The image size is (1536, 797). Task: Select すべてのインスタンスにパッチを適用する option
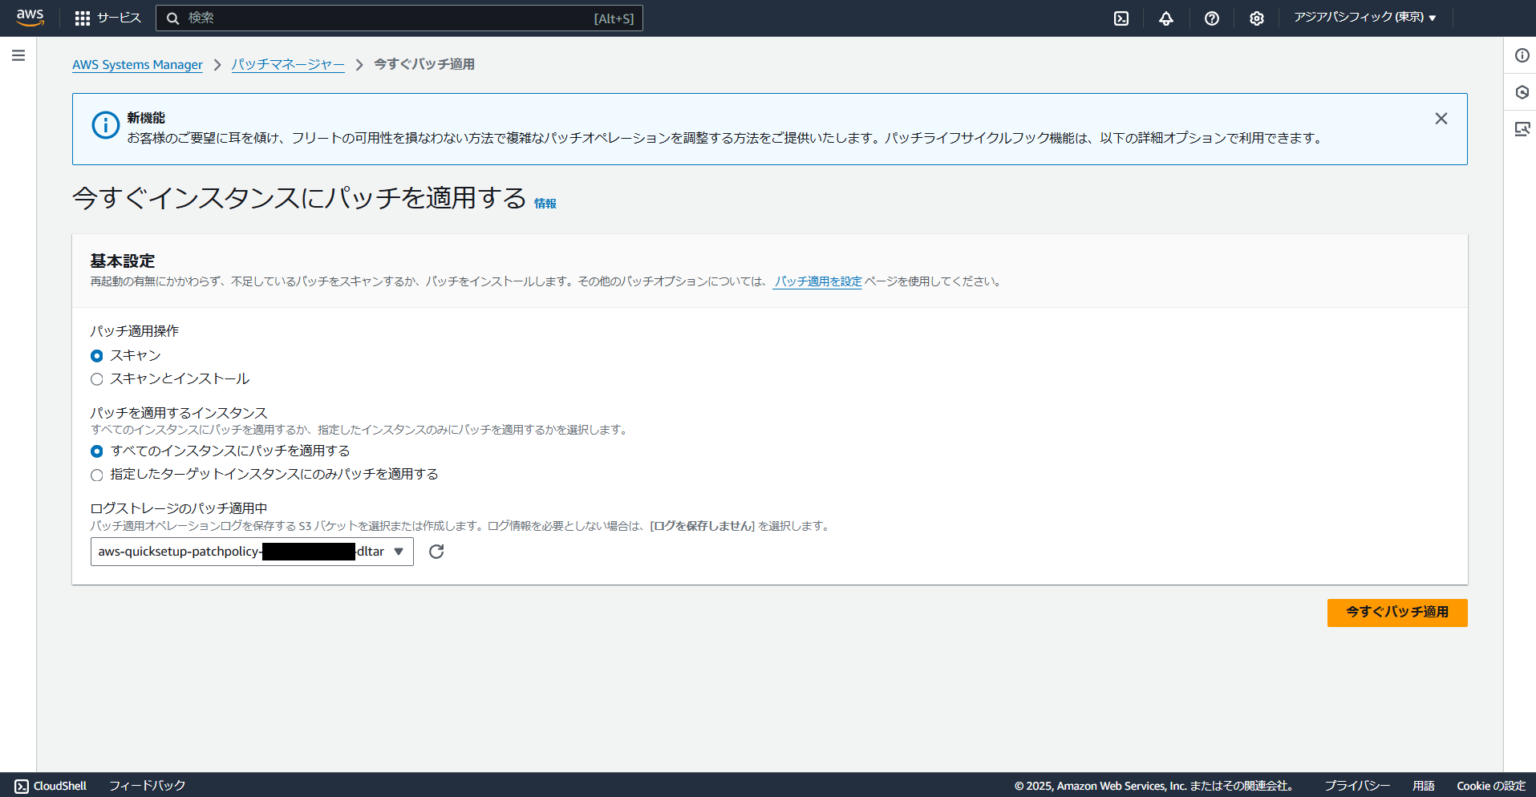click(96, 451)
